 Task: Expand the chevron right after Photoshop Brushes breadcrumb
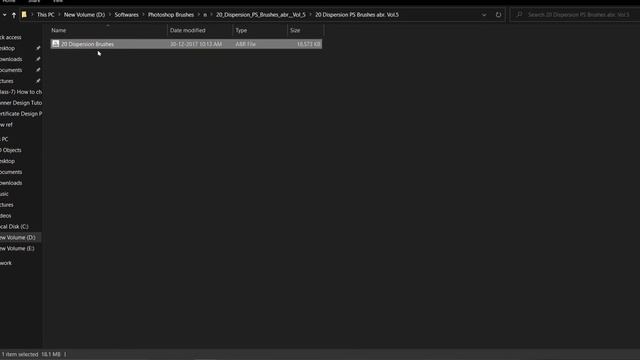pos(198,15)
